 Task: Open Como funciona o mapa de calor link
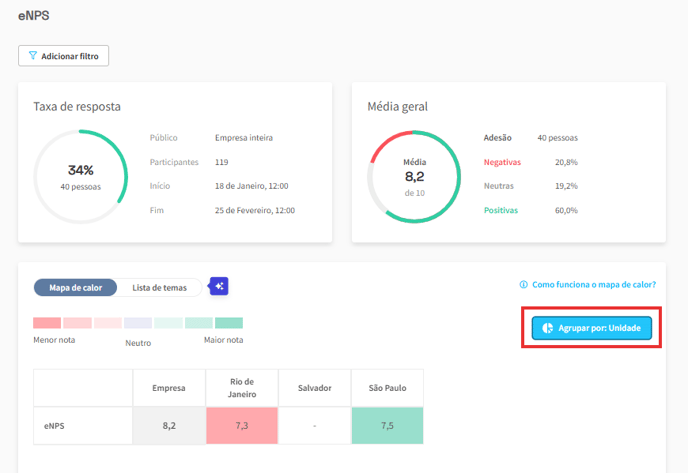593,285
